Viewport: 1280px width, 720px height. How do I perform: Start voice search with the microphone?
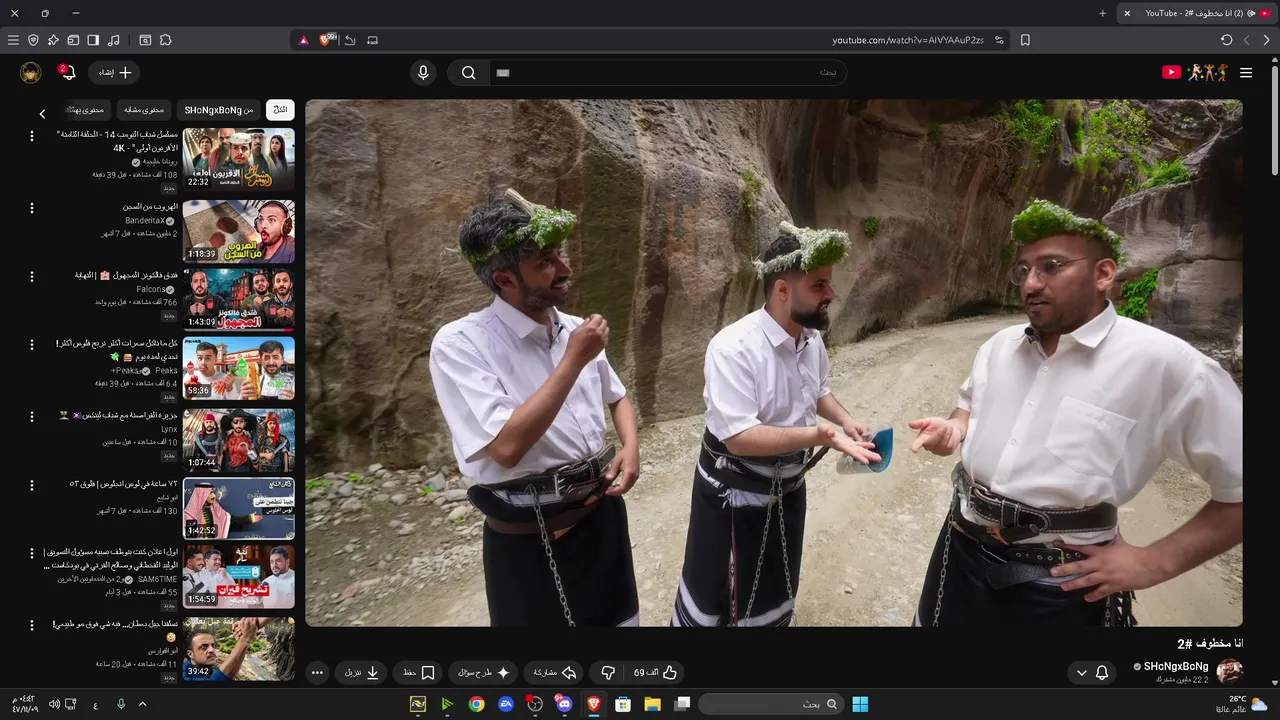click(x=423, y=73)
